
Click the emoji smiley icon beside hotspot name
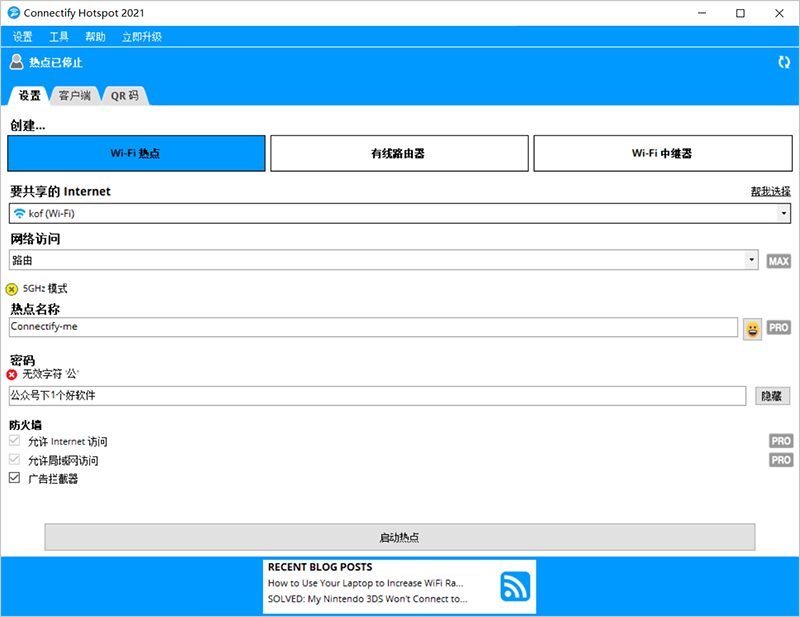click(752, 328)
